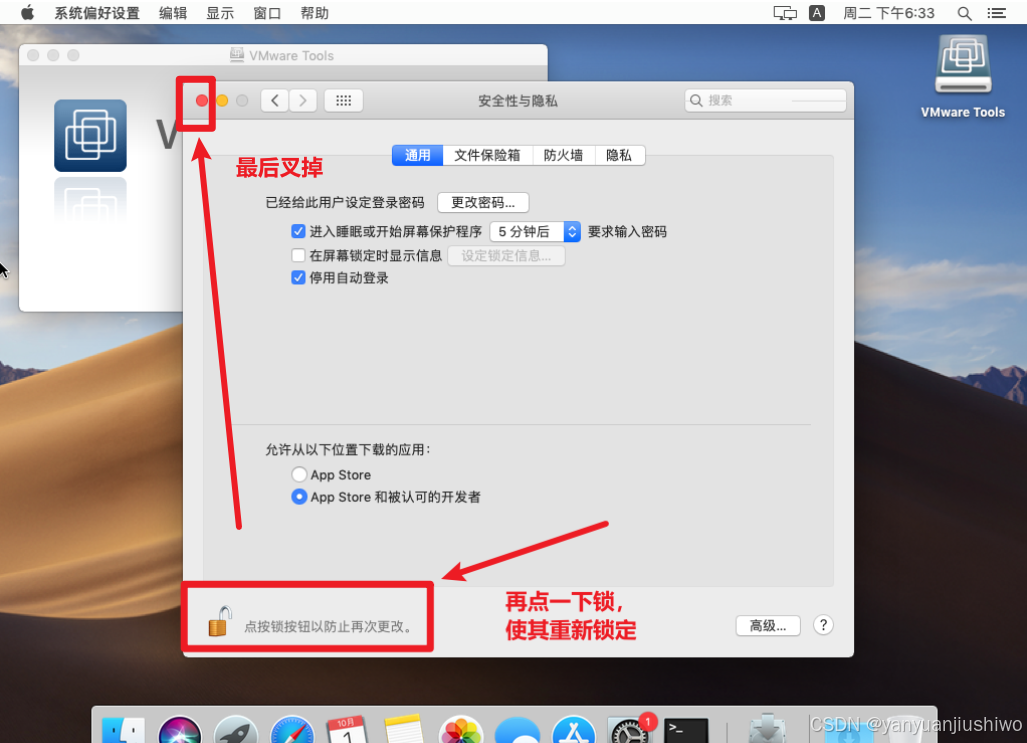Open Finder from the Dock
1027x743 pixels.
[123, 730]
